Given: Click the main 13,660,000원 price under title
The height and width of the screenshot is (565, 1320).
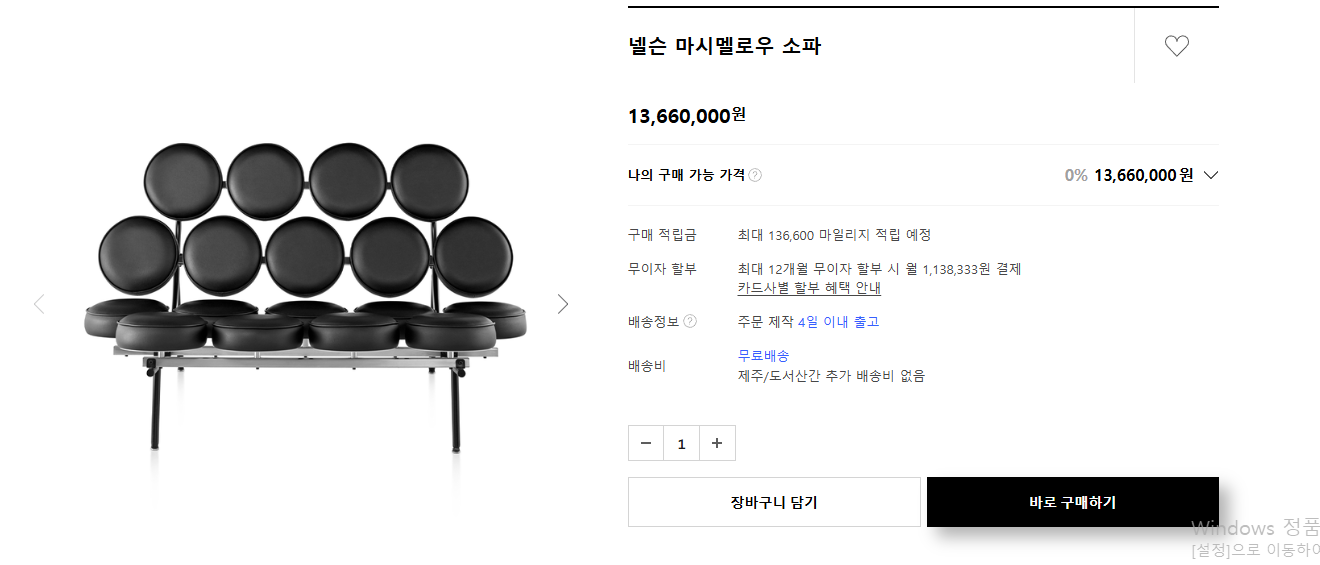Looking at the screenshot, I should [x=686, y=116].
